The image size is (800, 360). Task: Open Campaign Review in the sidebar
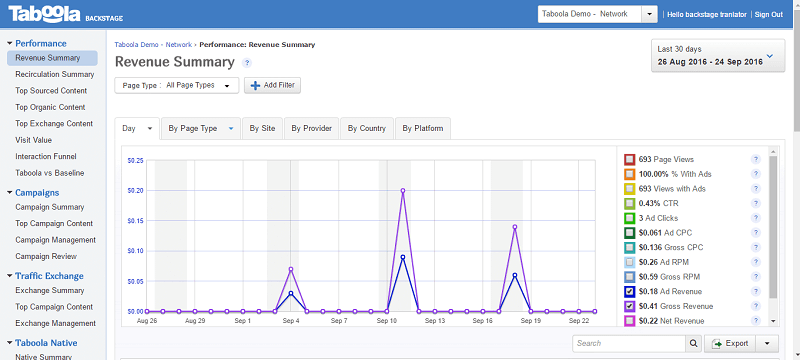(46, 256)
